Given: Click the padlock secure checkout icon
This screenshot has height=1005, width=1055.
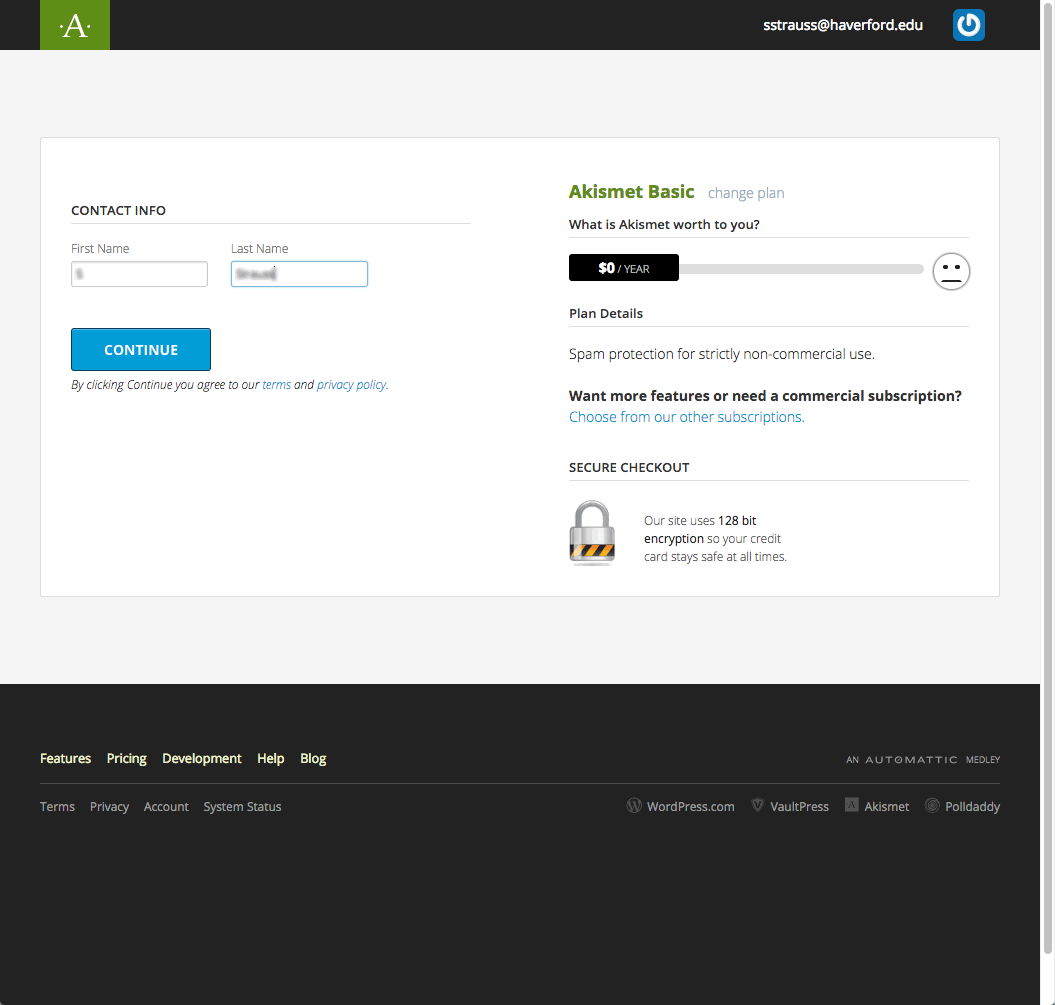Looking at the screenshot, I should click(592, 533).
